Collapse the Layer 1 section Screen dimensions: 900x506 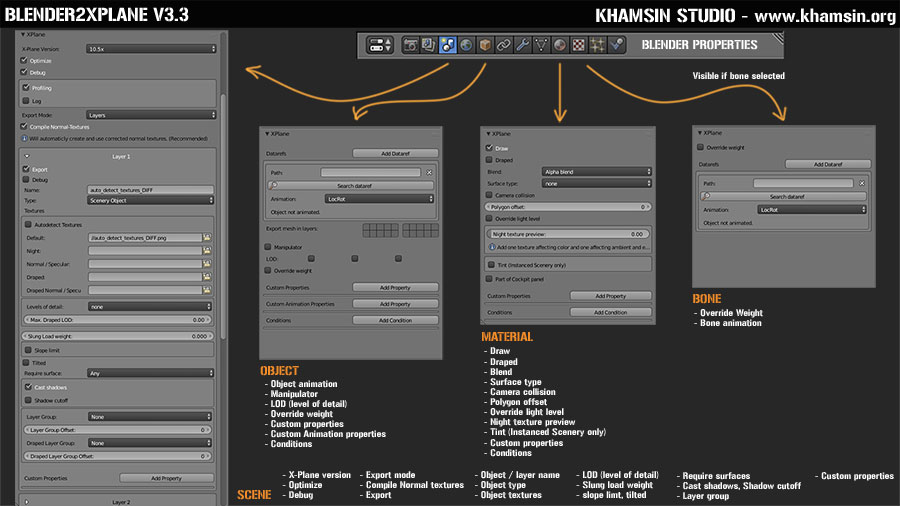click(x=27, y=157)
